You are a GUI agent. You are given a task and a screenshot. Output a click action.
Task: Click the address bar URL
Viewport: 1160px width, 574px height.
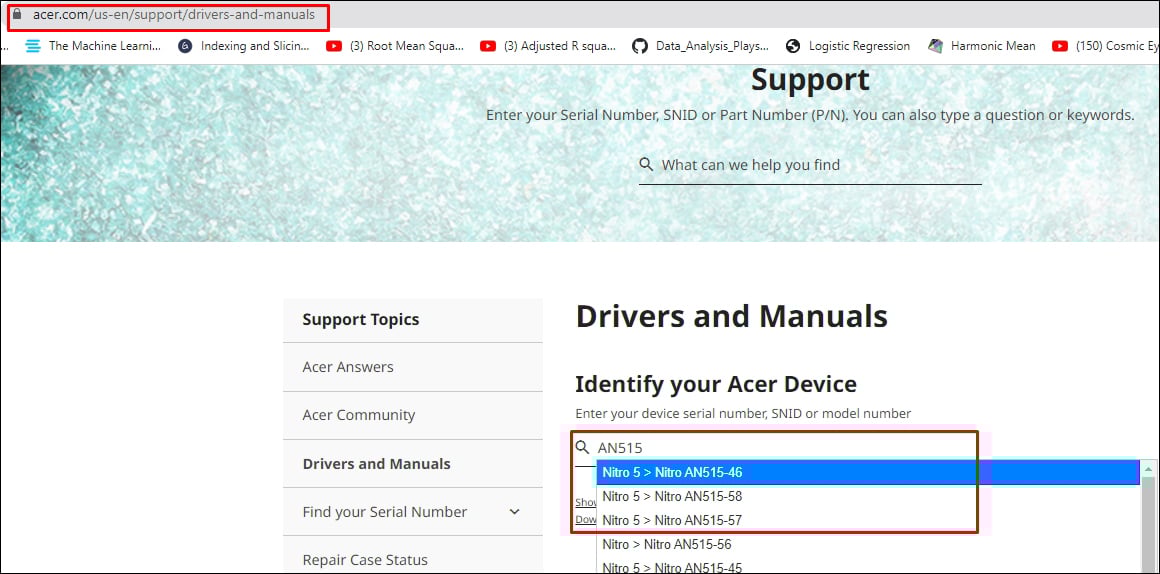(x=174, y=15)
